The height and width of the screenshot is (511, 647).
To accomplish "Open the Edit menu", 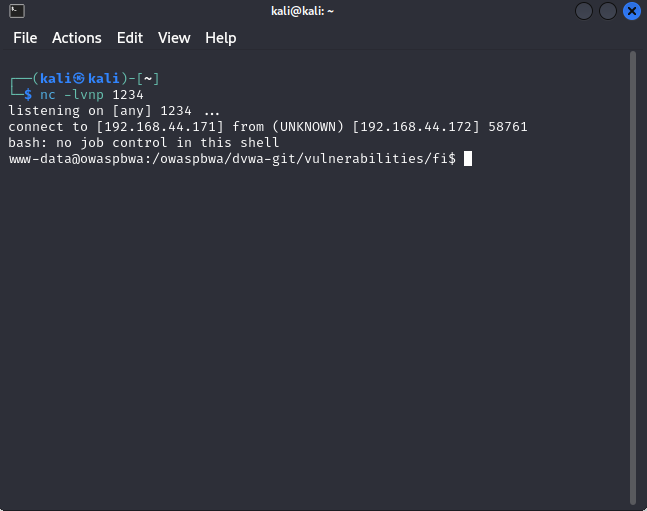I will (130, 38).
